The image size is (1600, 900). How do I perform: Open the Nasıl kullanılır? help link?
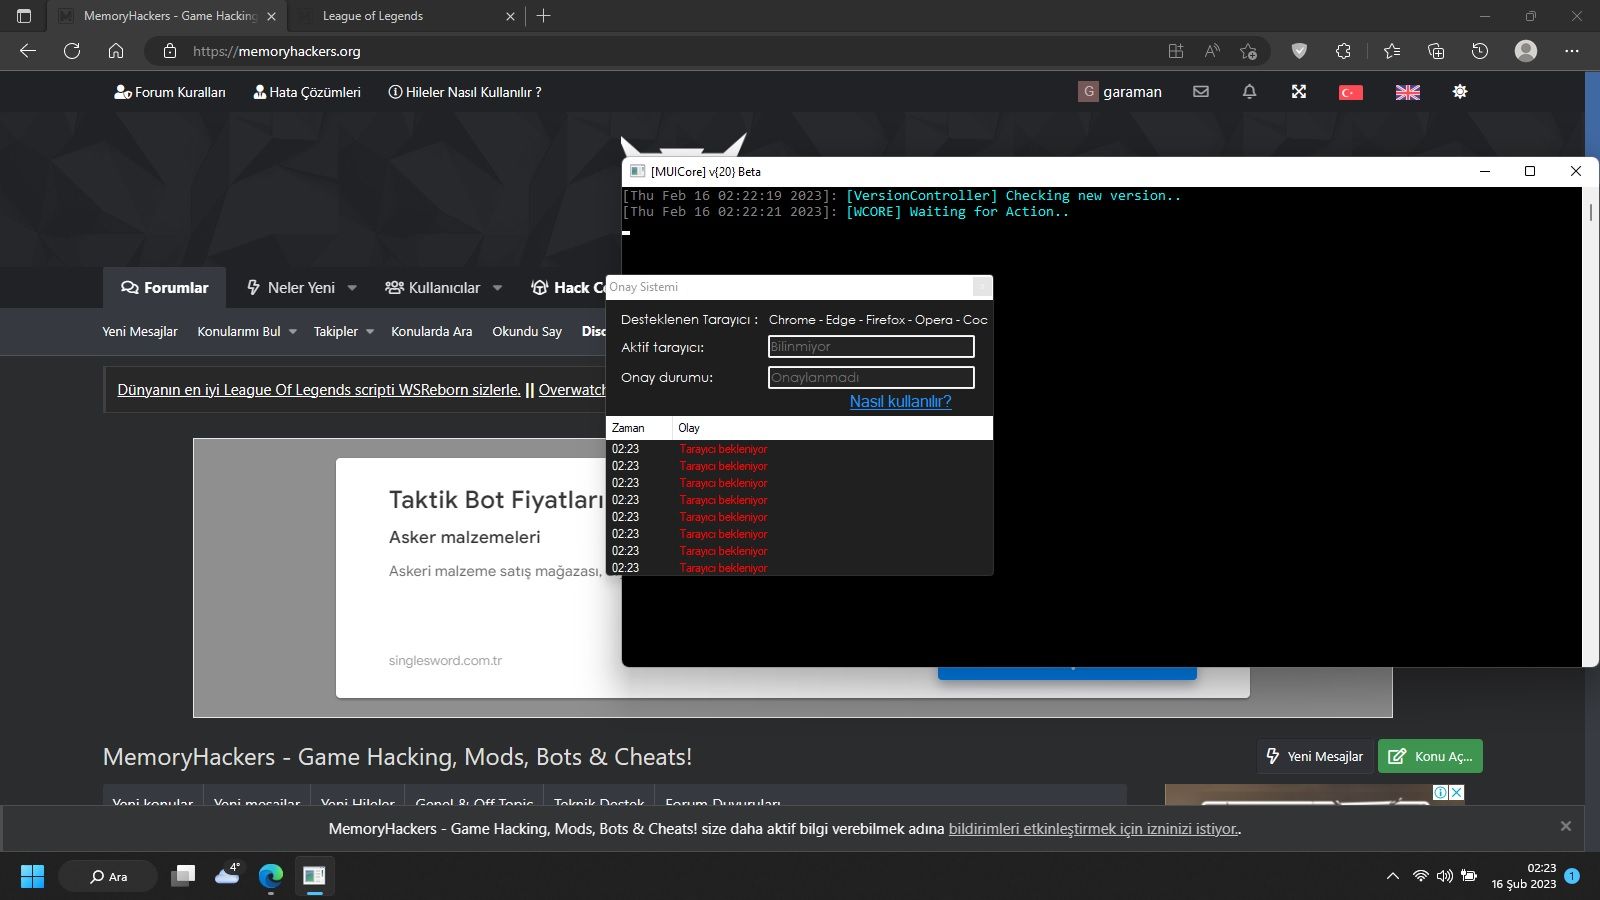[900, 402]
